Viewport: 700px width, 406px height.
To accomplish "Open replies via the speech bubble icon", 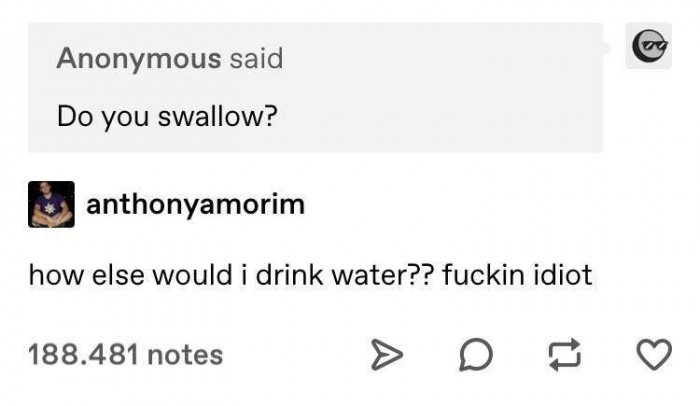I will coord(476,355).
